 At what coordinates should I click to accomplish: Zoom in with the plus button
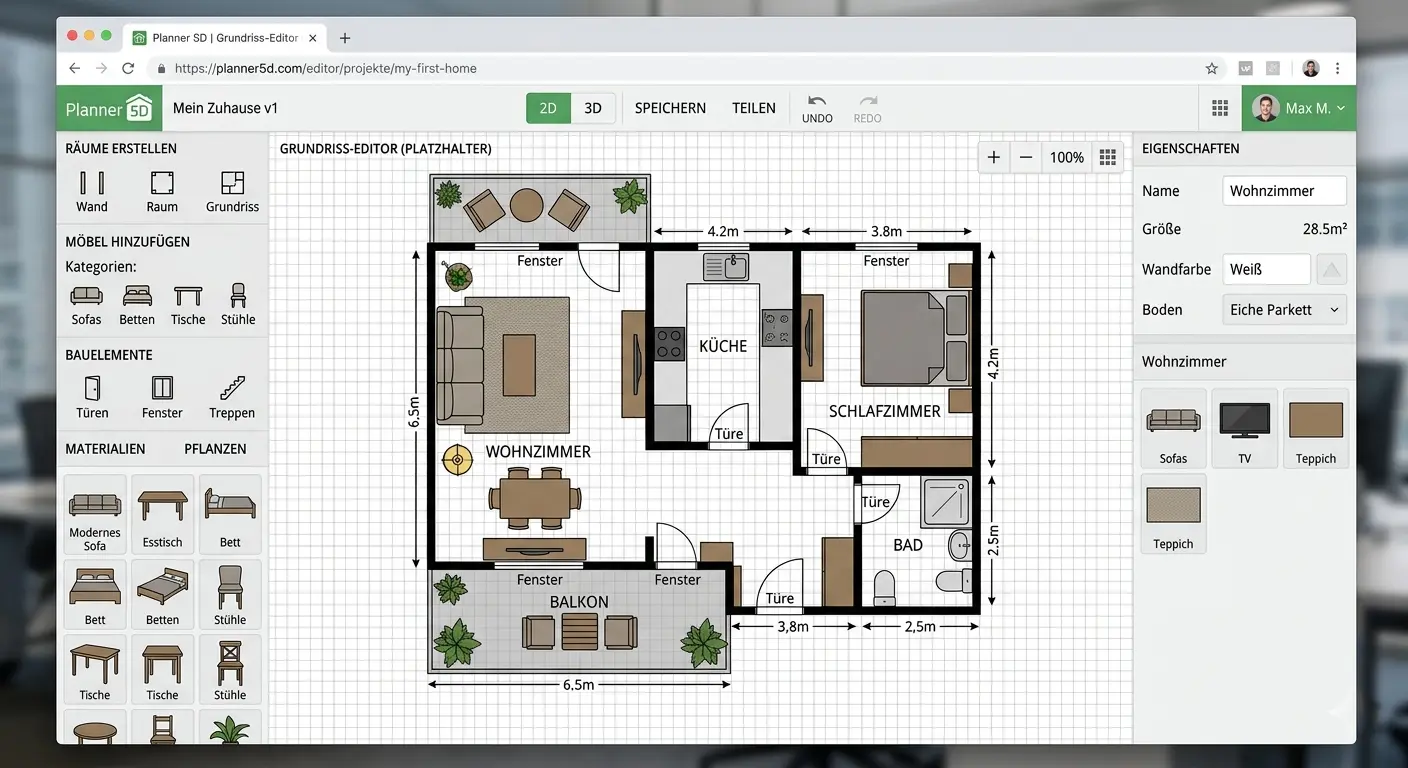click(x=994, y=157)
